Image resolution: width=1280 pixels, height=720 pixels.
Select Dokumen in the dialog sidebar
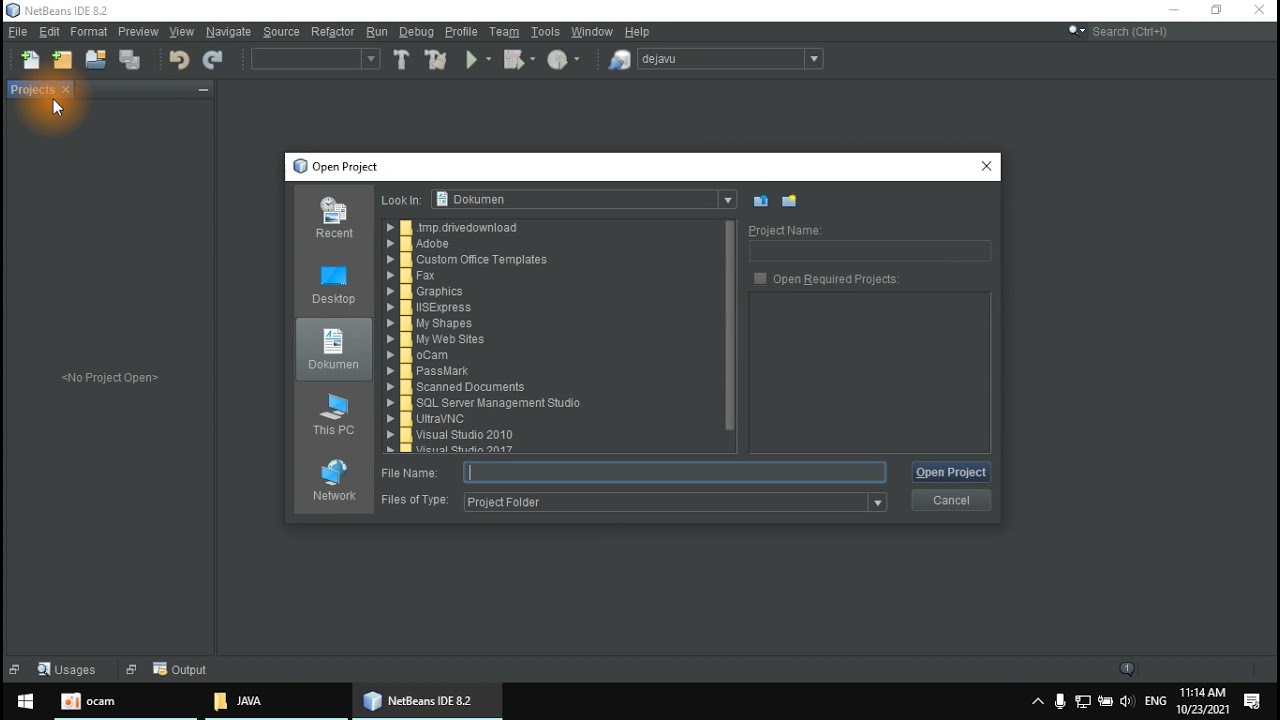pyautogui.click(x=334, y=349)
